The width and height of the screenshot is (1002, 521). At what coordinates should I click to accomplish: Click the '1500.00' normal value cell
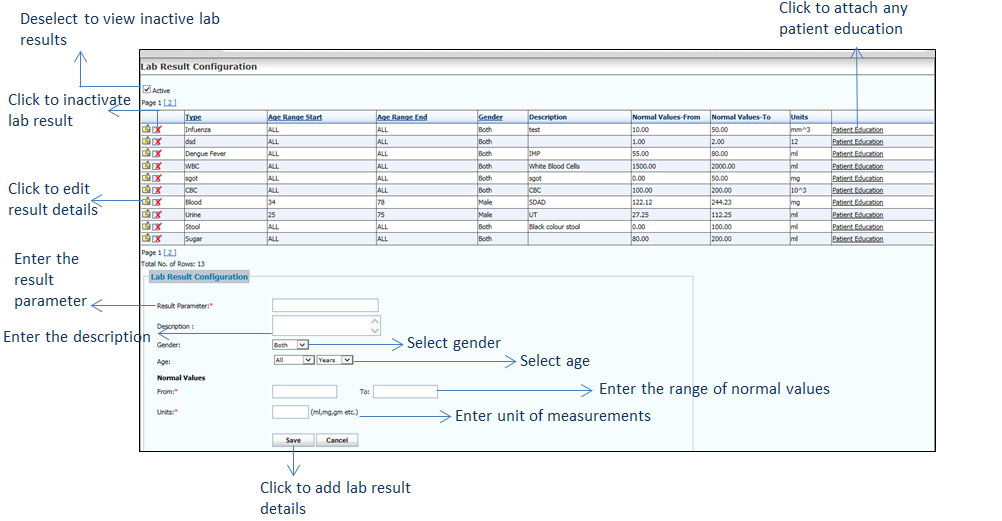[x=644, y=166]
